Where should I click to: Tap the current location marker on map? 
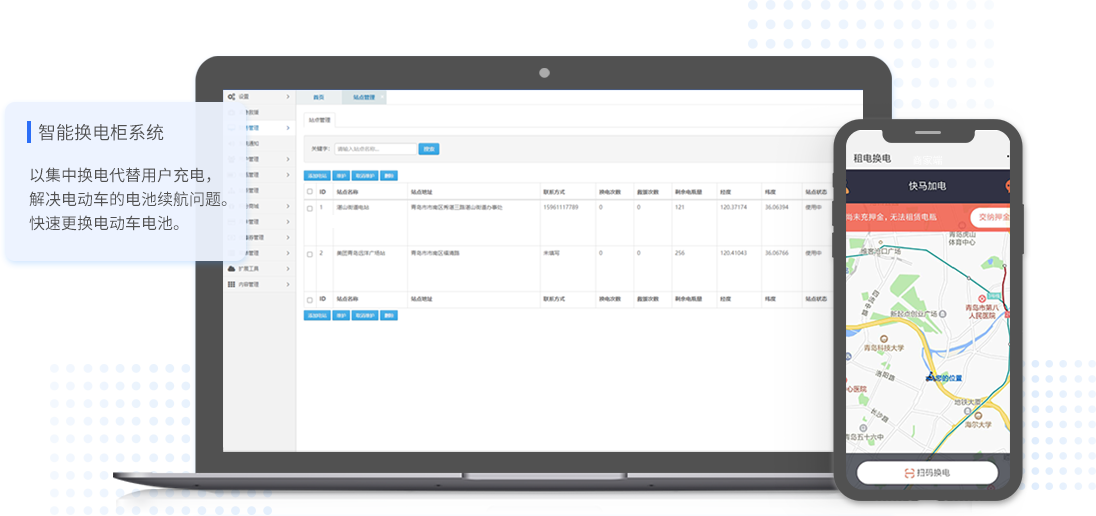pyautogui.click(x=928, y=378)
